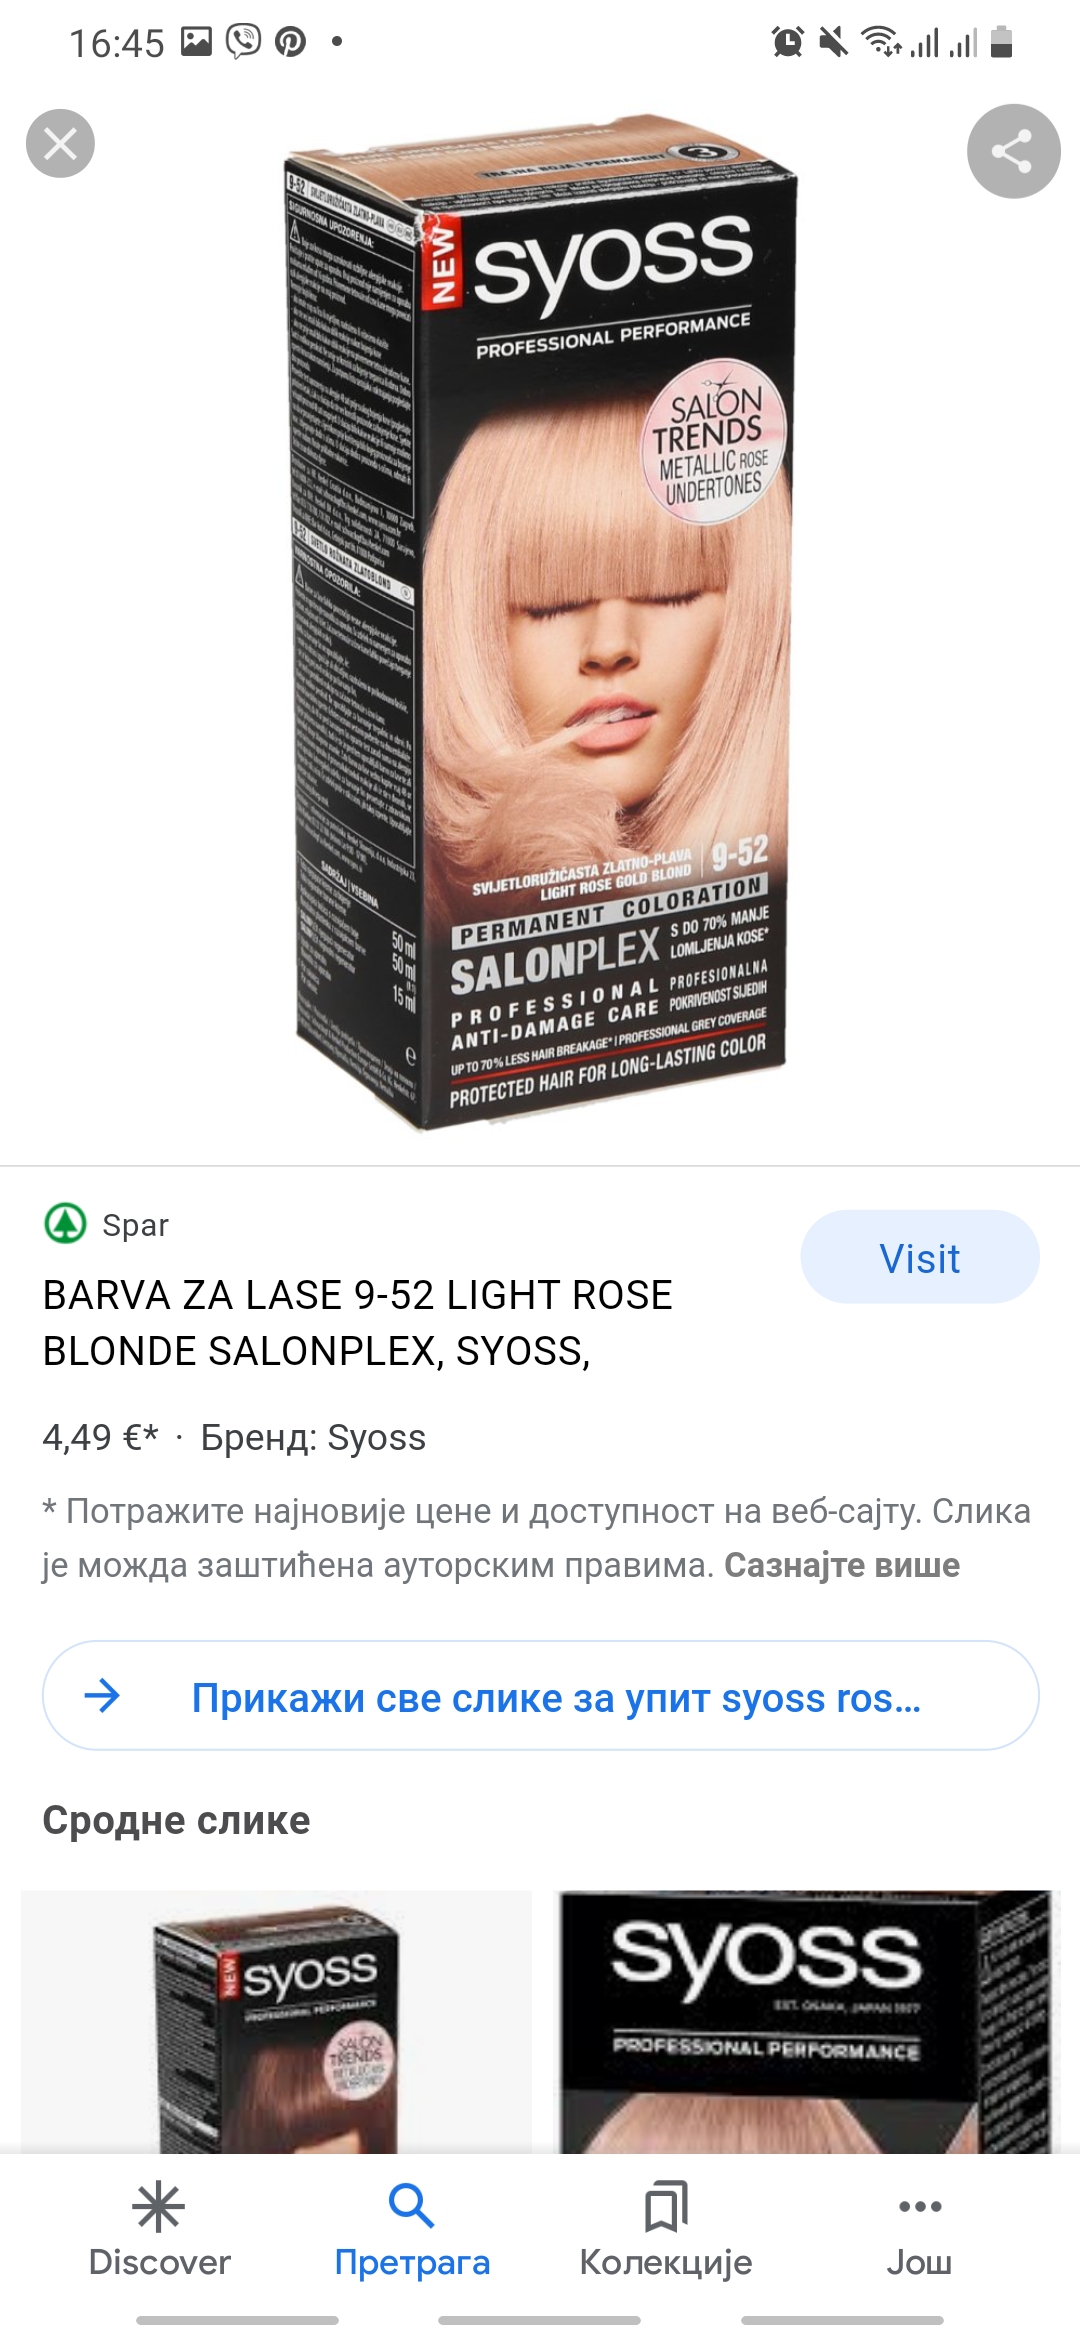The width and height of the screenshot is (1080, 2340).
Task: Tap the alarm clock status icon
Action: 788,42
